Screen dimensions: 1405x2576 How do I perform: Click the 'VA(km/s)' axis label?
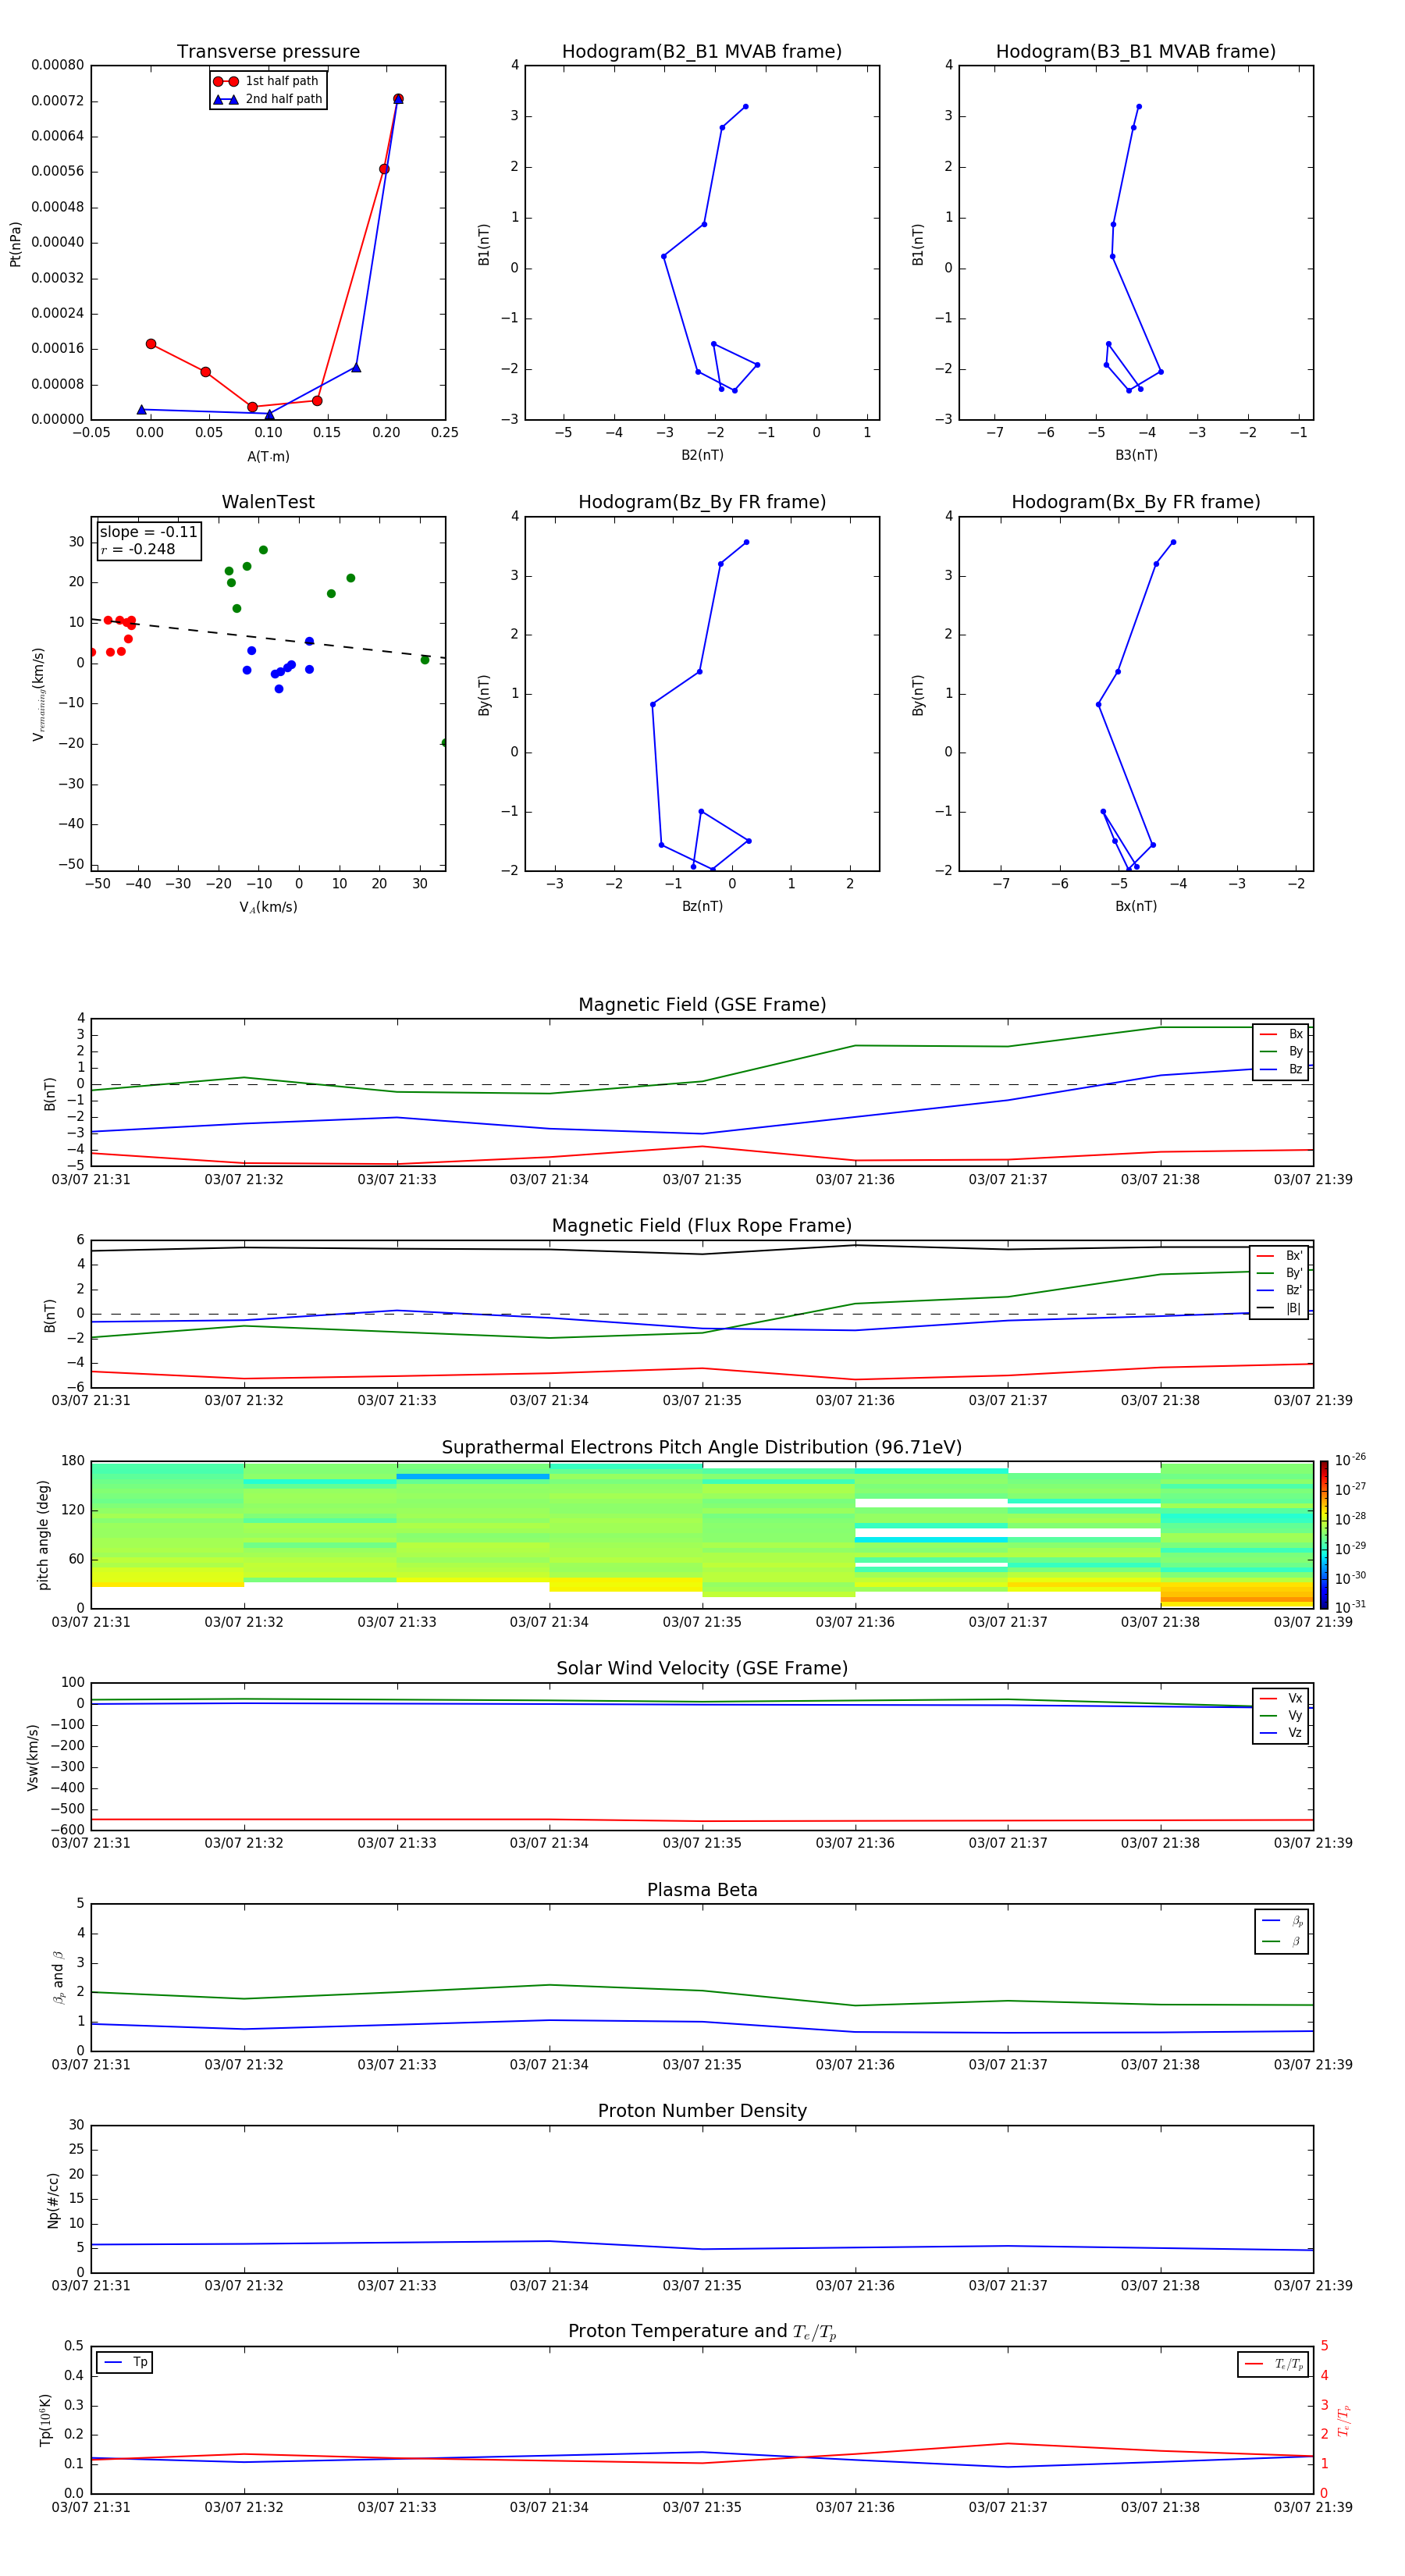coord(268,907)
